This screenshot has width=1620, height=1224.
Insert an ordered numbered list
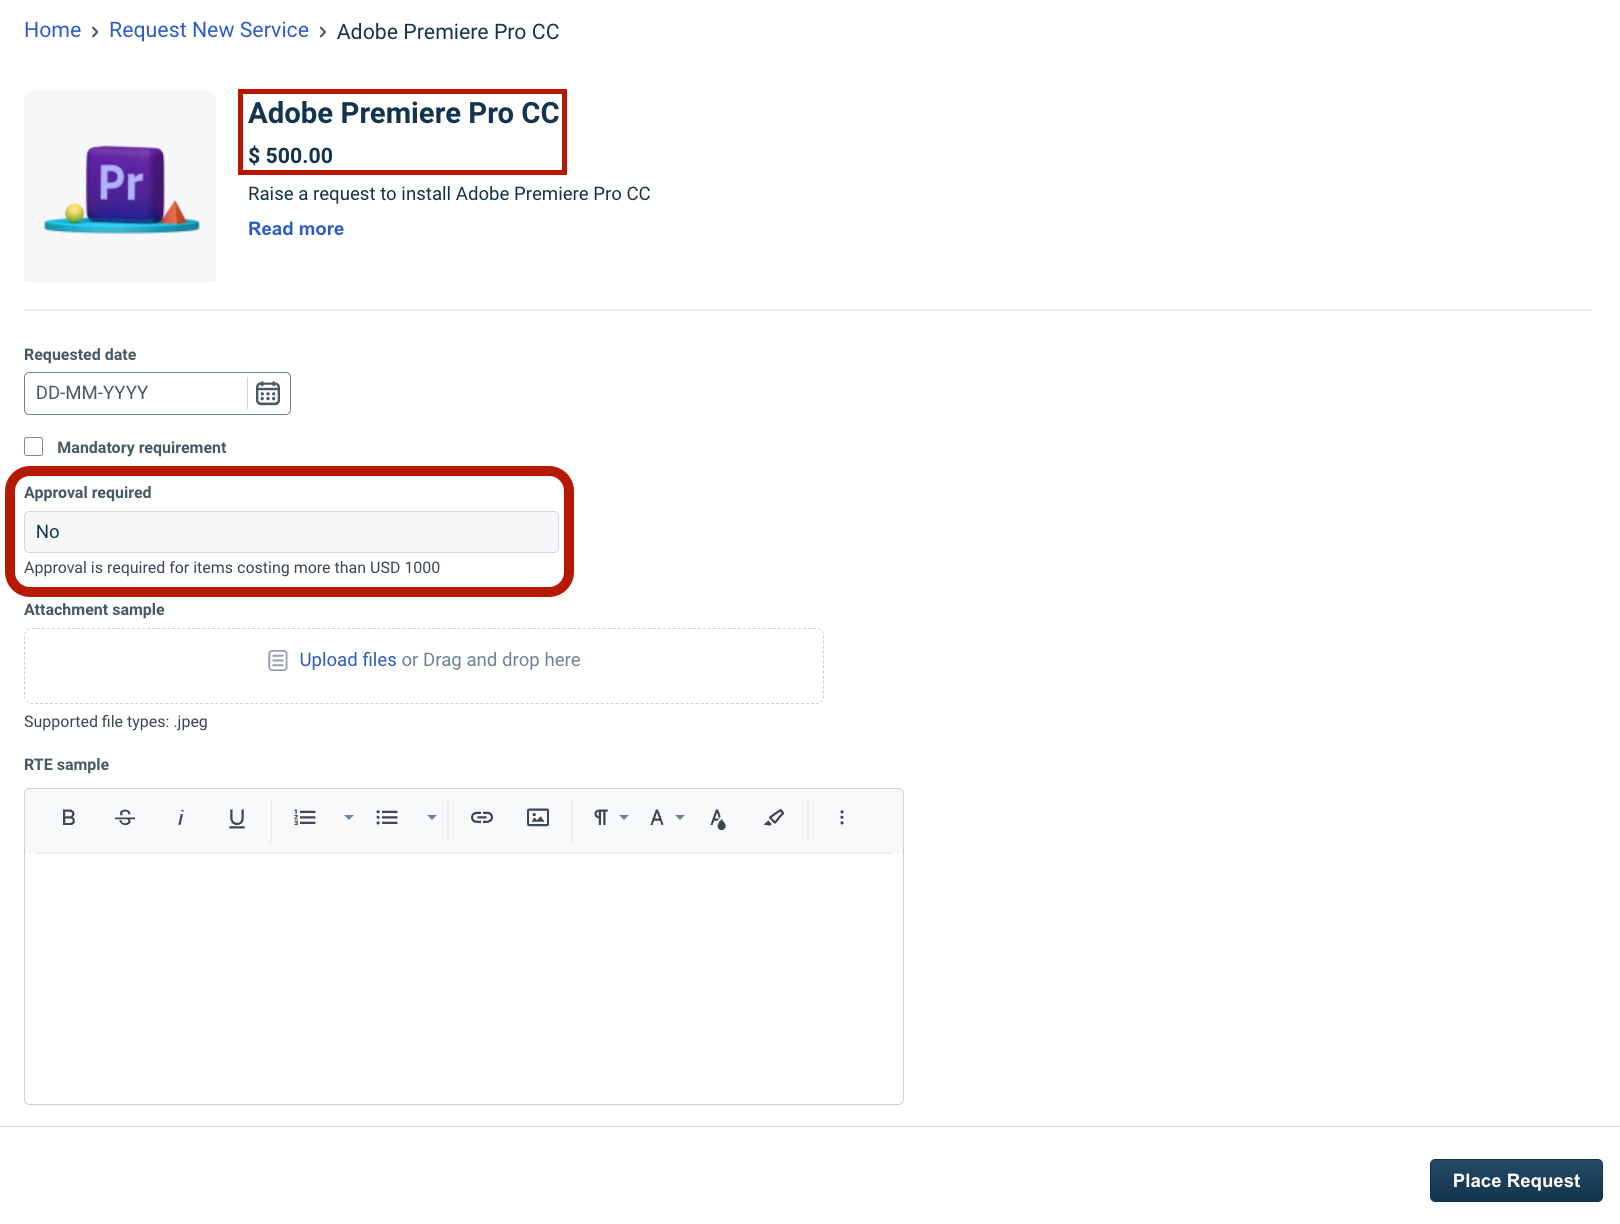point(305,818)
